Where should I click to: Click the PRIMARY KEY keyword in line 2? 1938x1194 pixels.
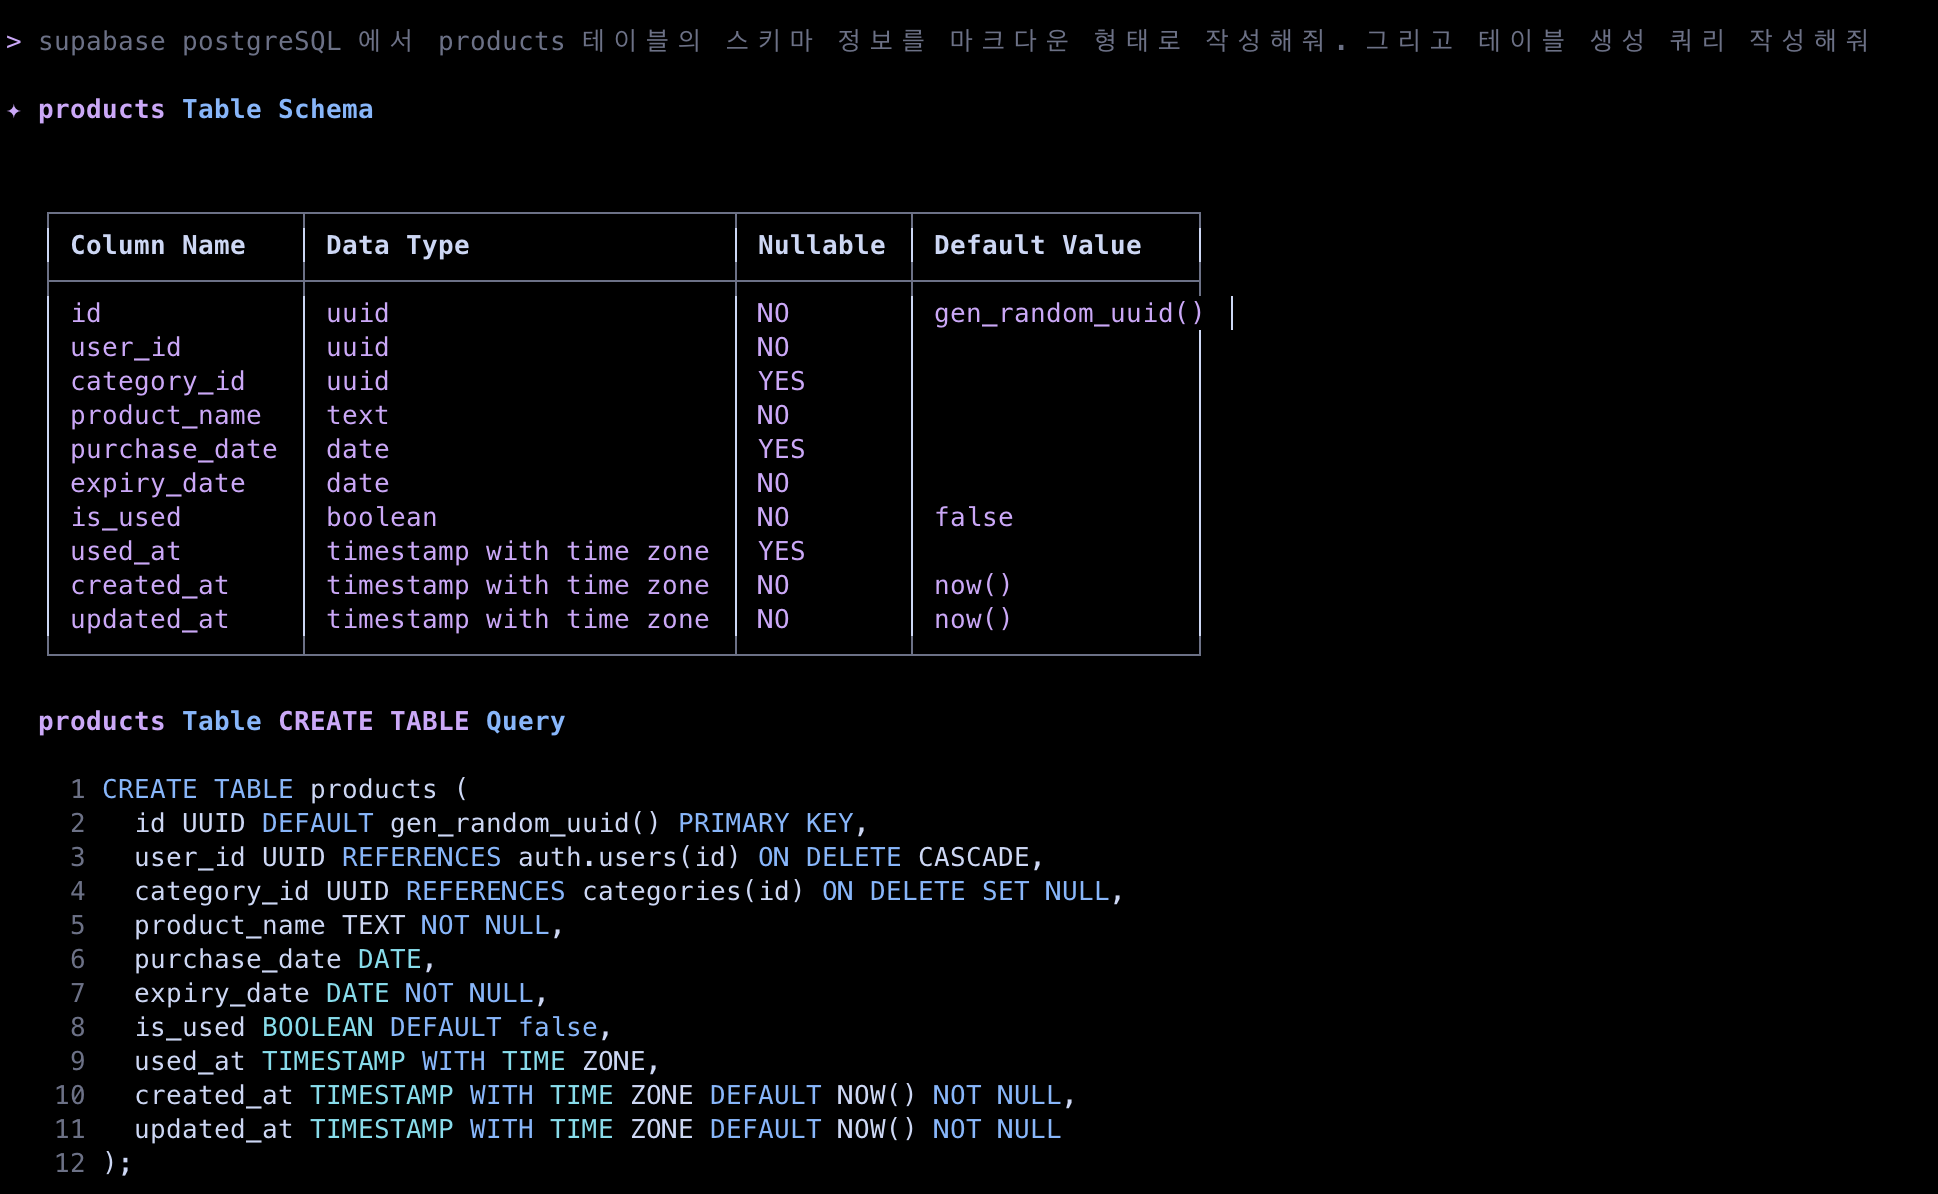[x=765, y=824]
